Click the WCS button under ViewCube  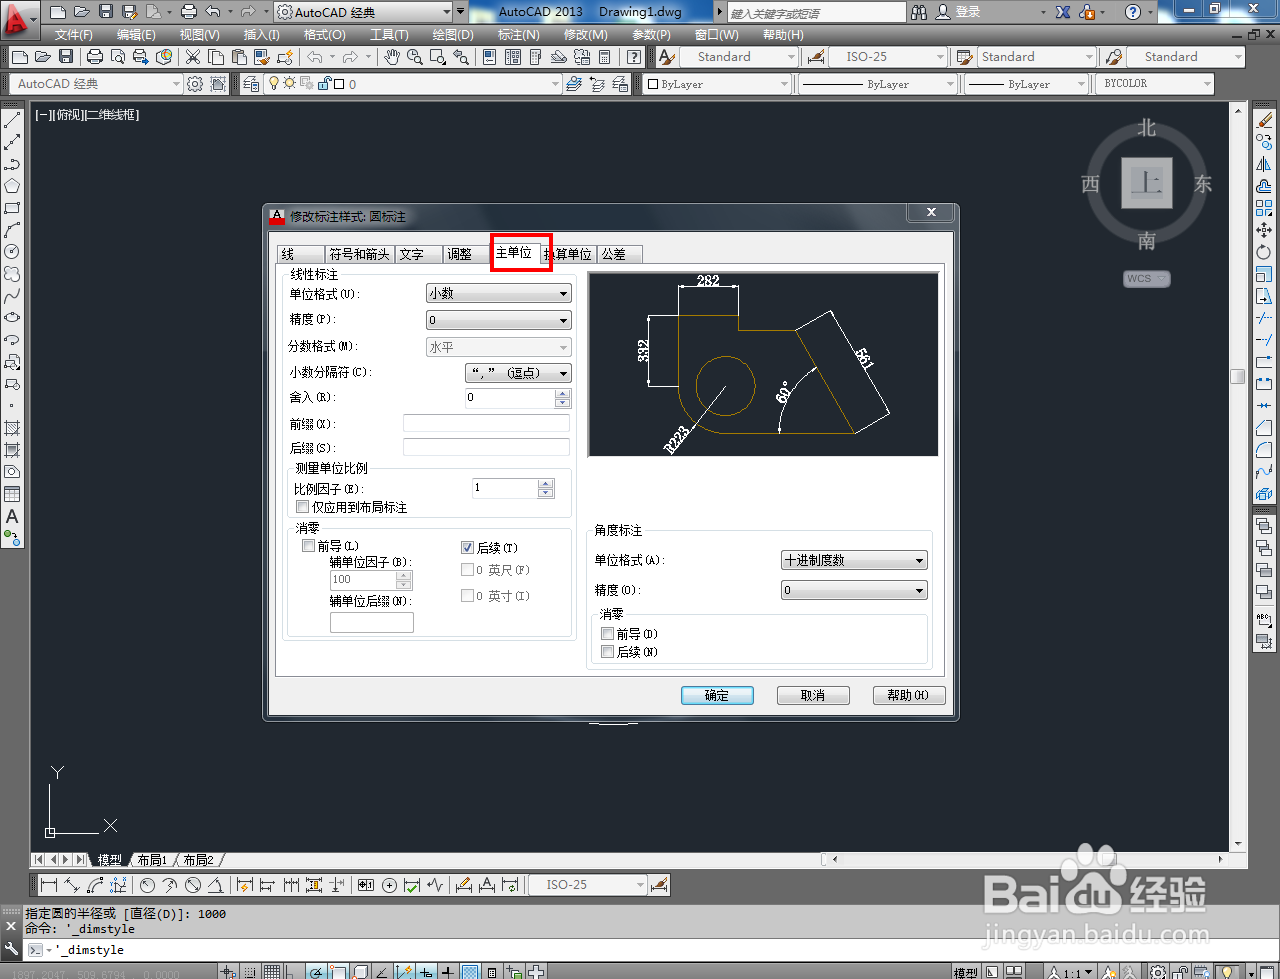click(1146, 279)
